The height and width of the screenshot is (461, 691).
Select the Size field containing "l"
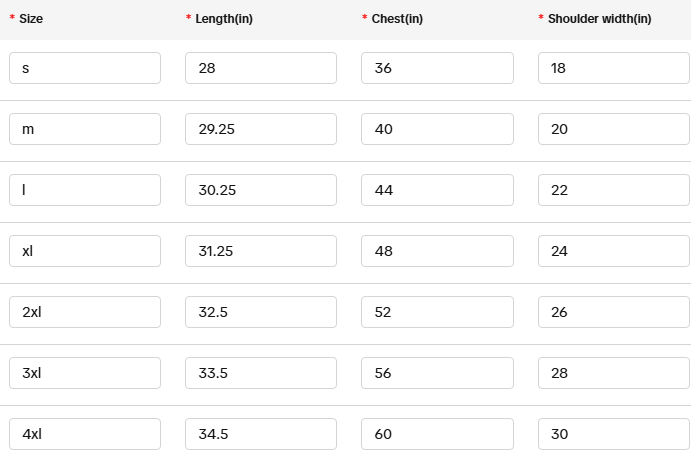point(85,190)
